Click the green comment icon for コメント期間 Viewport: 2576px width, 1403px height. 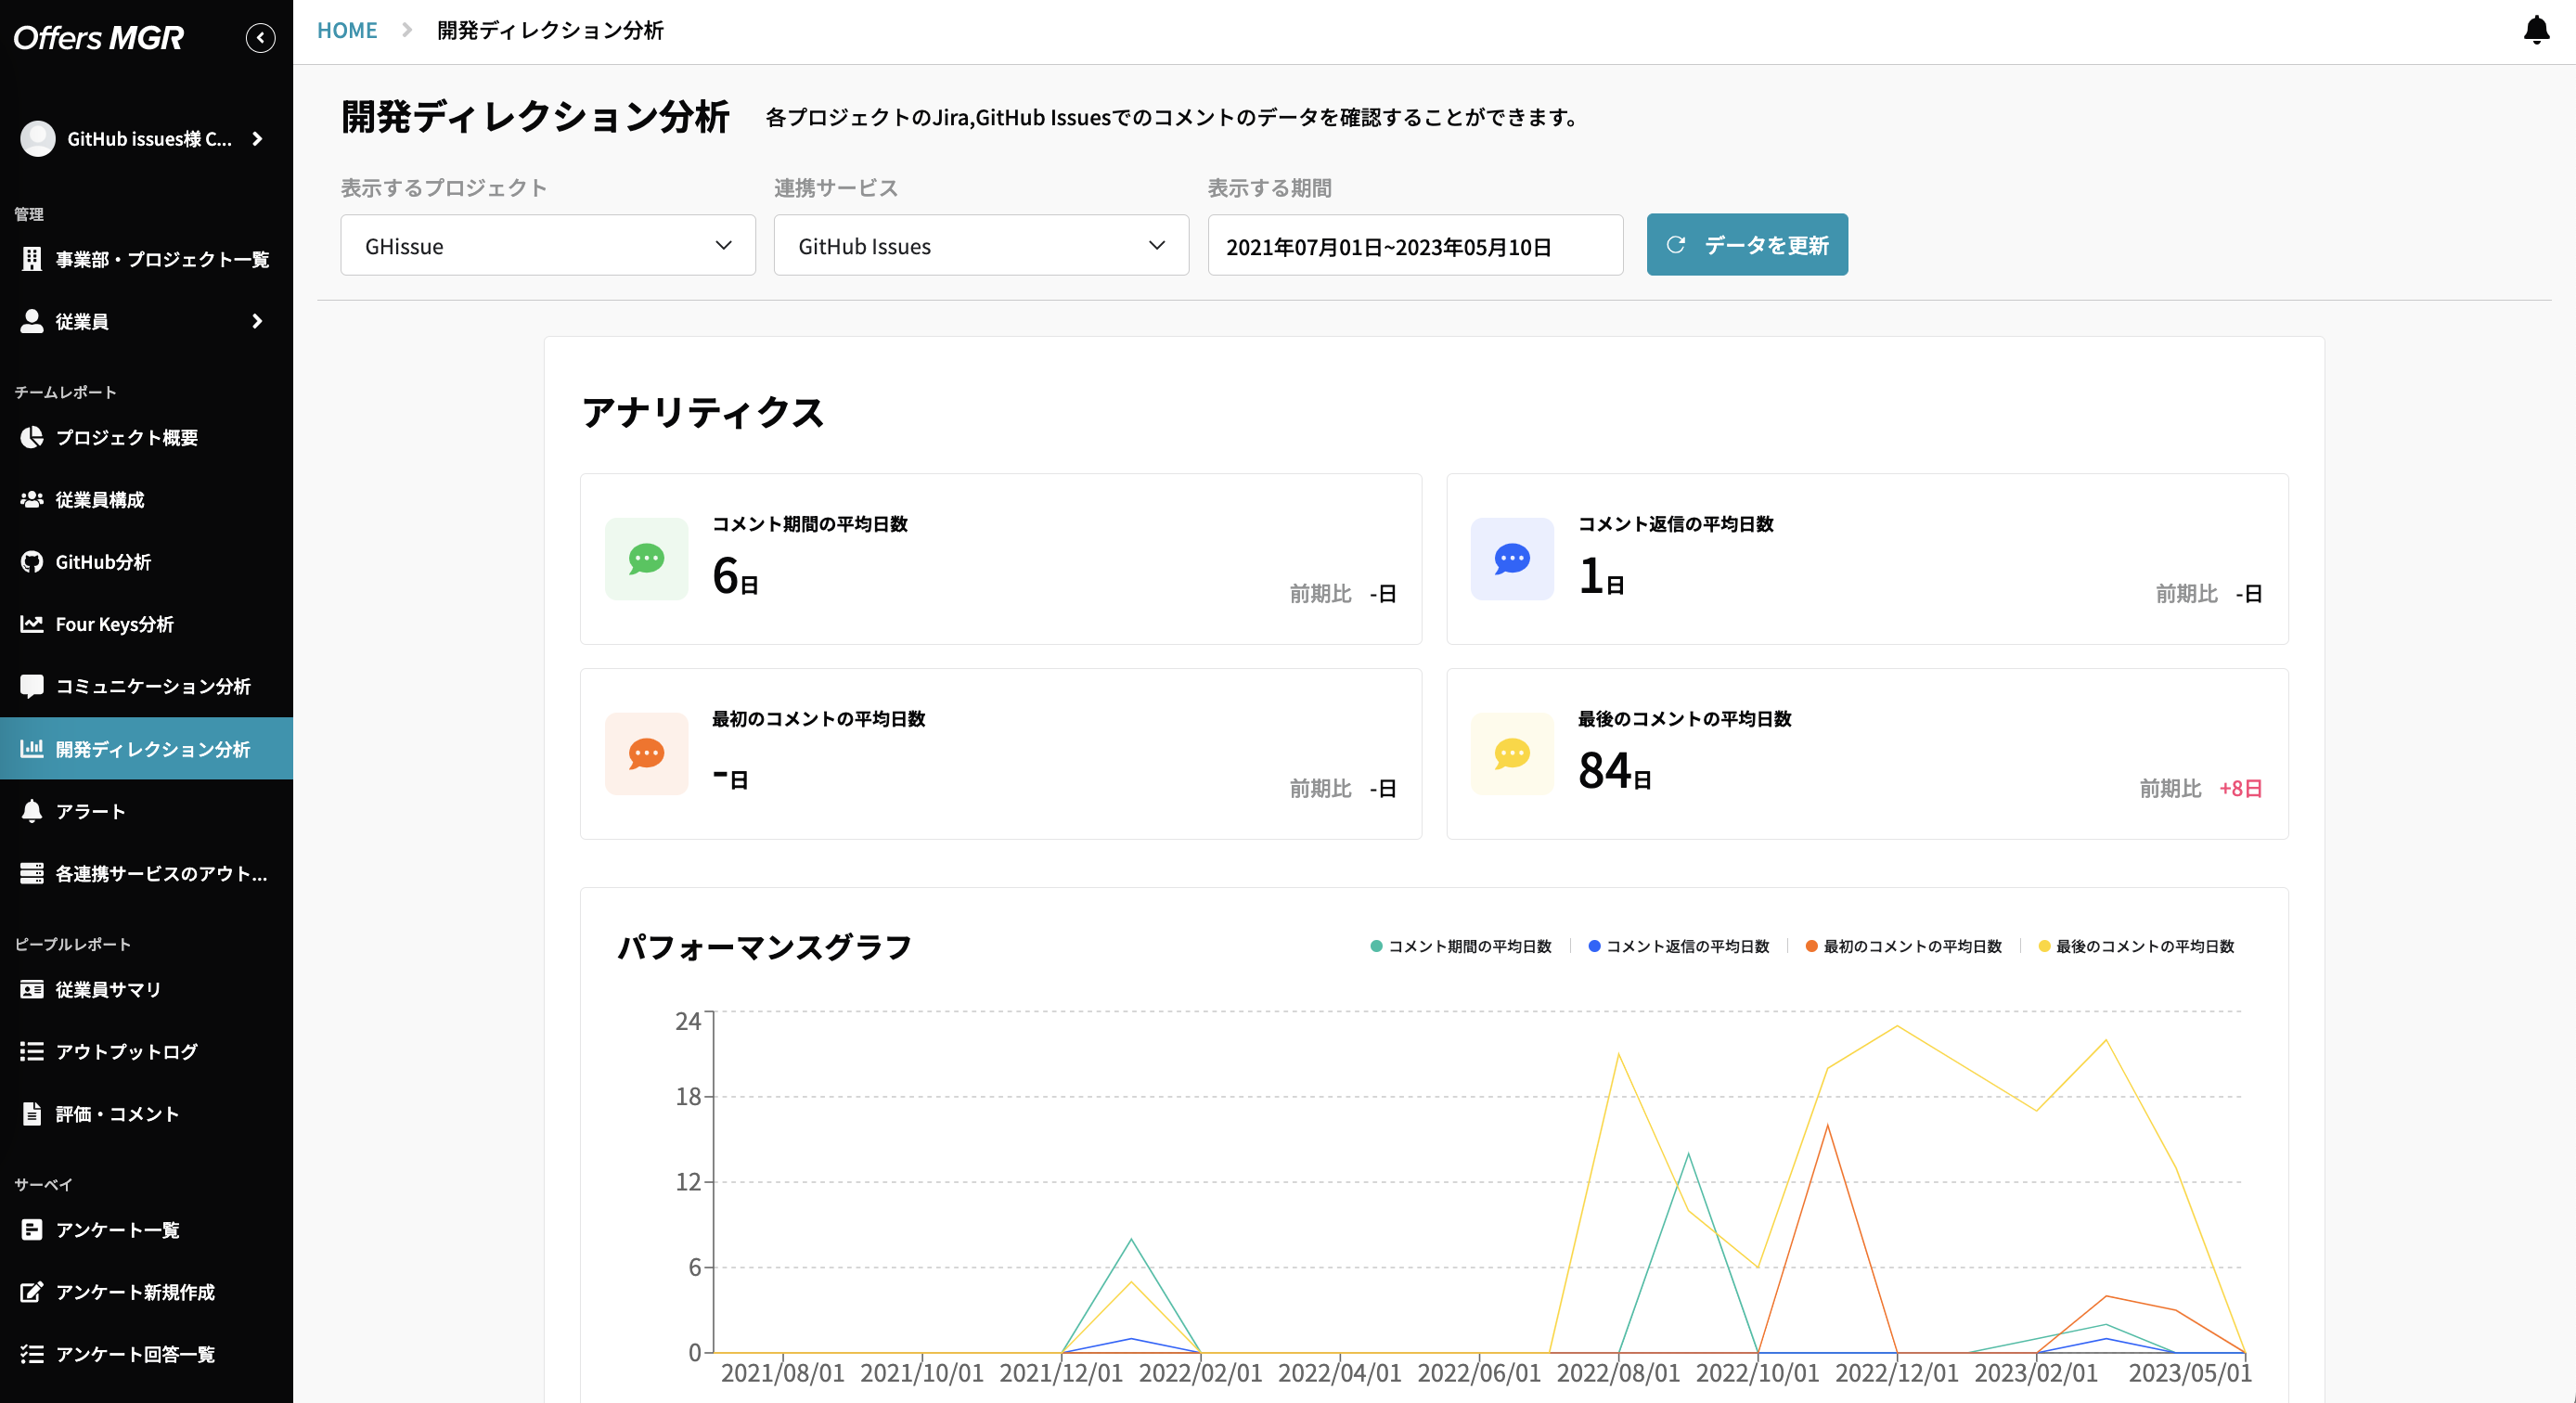pyautogui.click(x=646, y=558)
